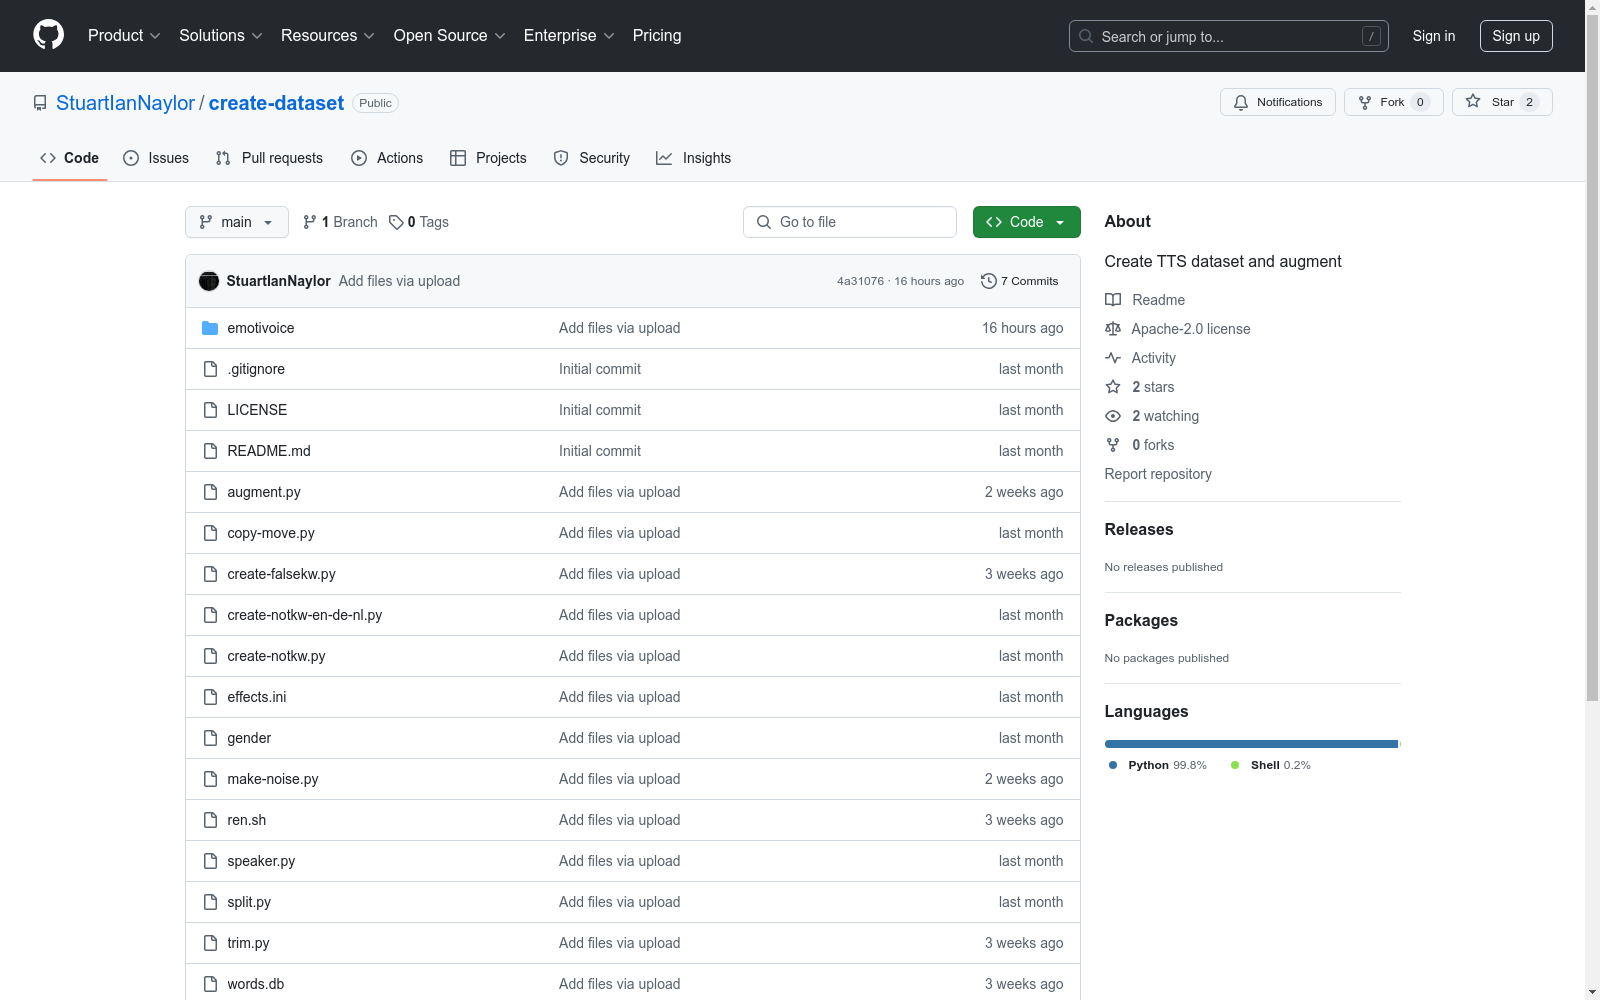Open the Insights tab

[694, 158]
